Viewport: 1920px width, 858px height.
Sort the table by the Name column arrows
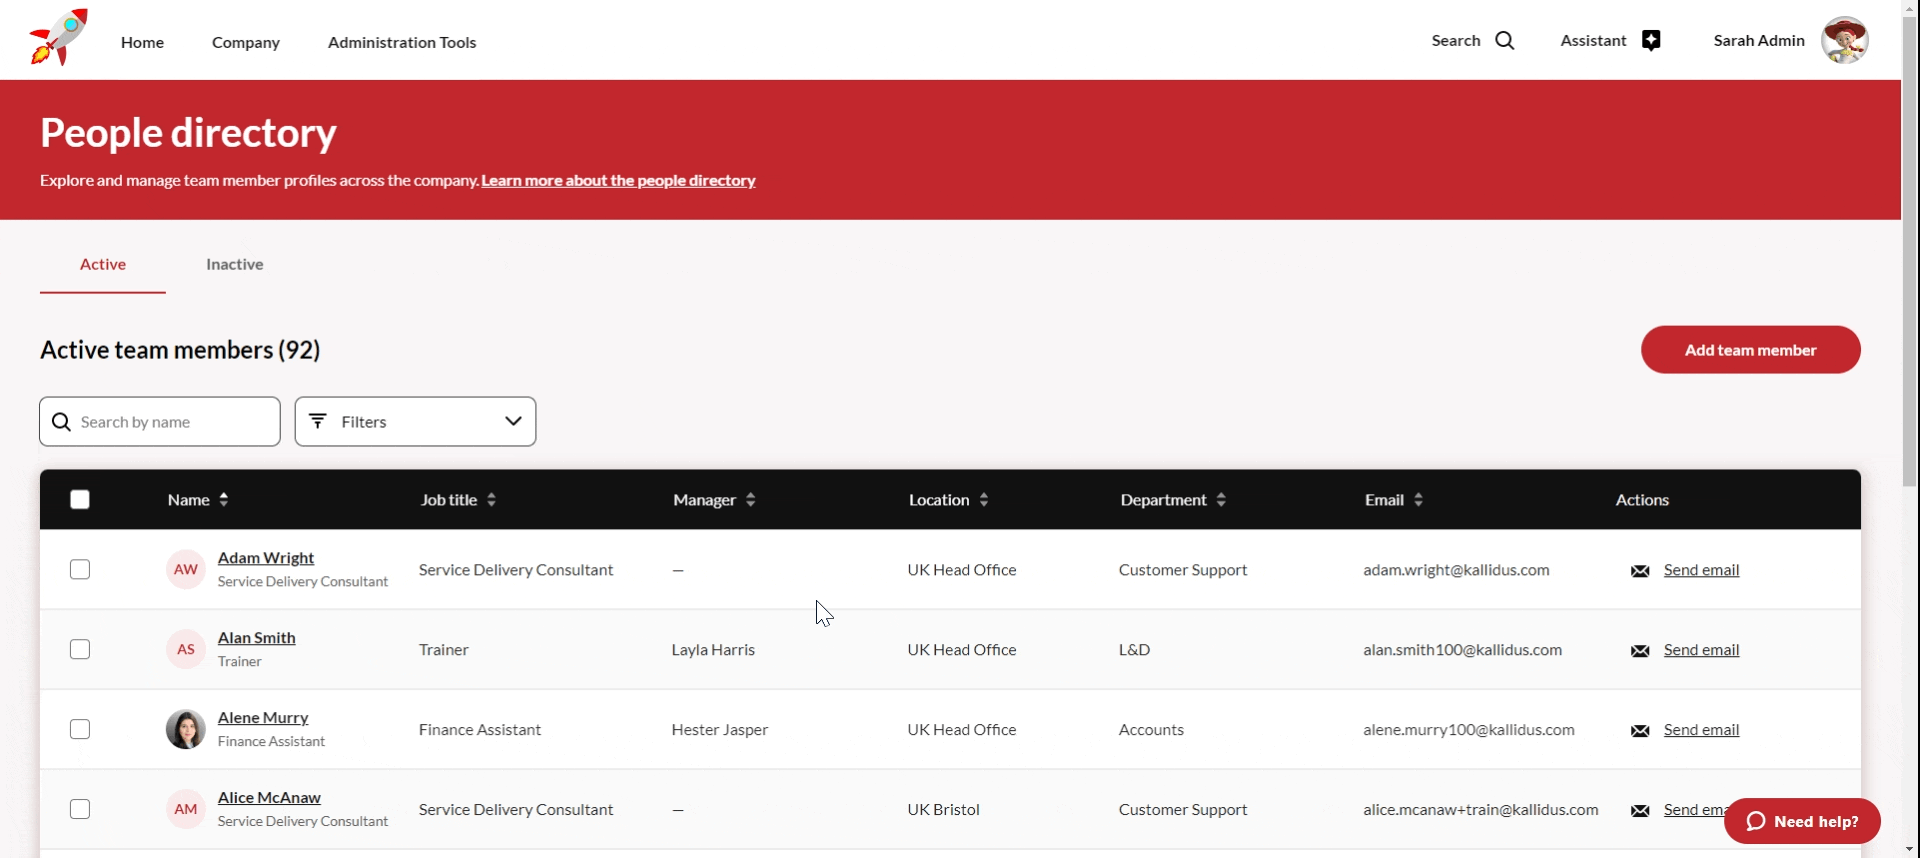coord(224,500)
